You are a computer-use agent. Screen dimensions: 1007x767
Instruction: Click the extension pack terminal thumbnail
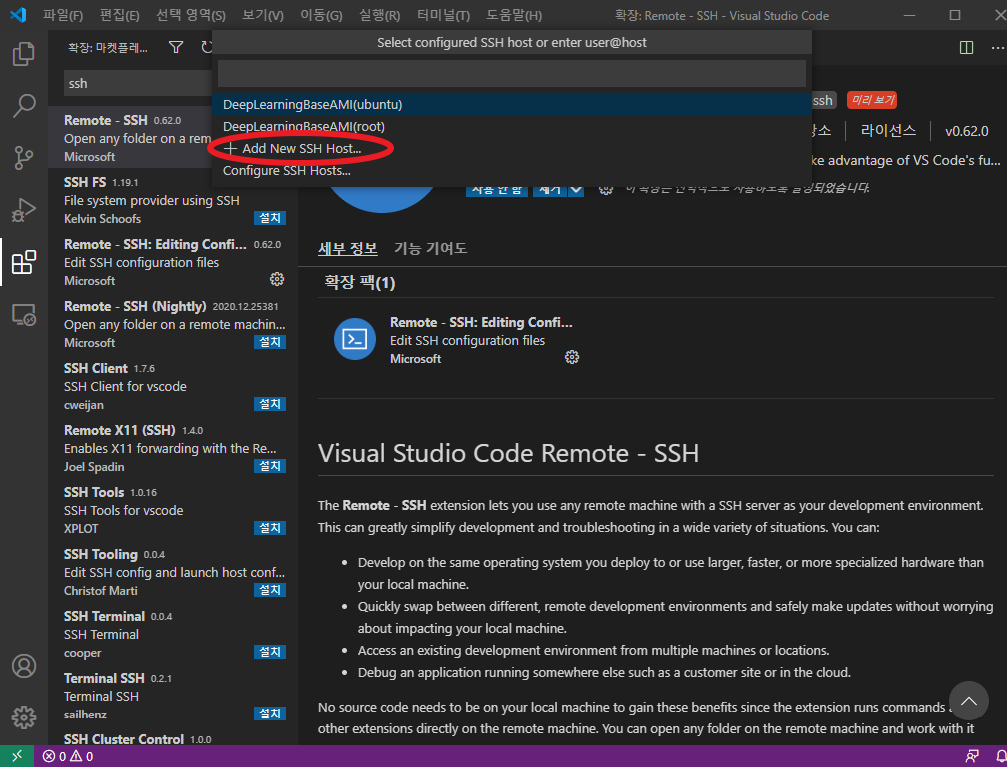click(x=355, y=339)
